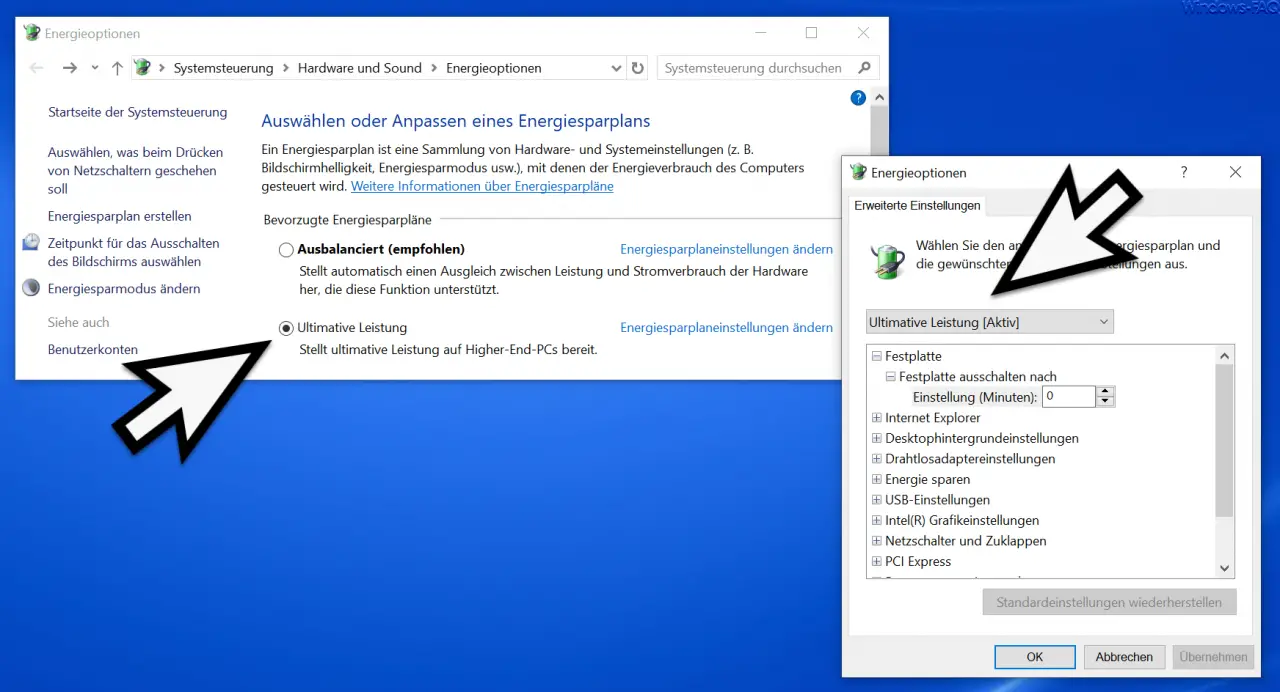The image size is (1280, 692).
Task: Click the forward navigation arrow
Action: coord(69,68)
